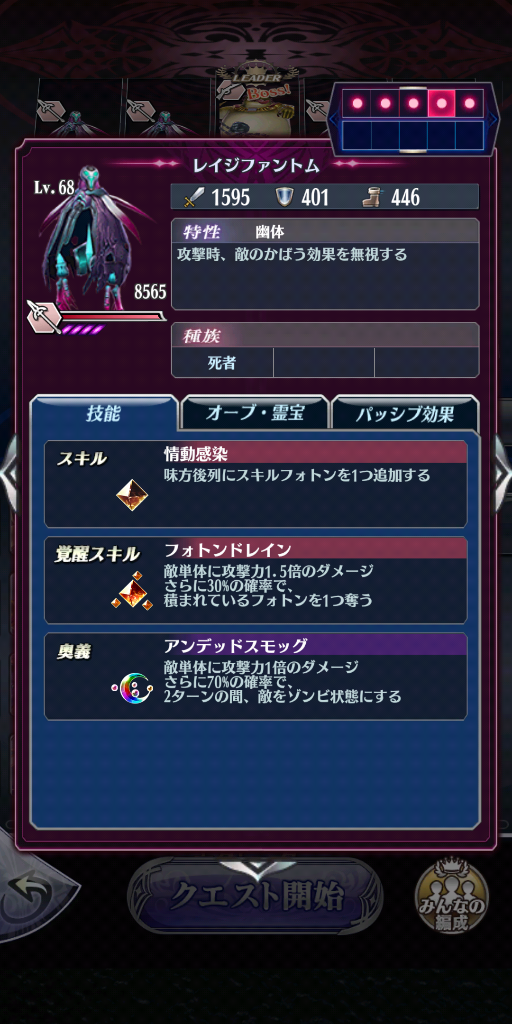
Task: Click the shield defense stat icon
Action: [x=286, y=197]
